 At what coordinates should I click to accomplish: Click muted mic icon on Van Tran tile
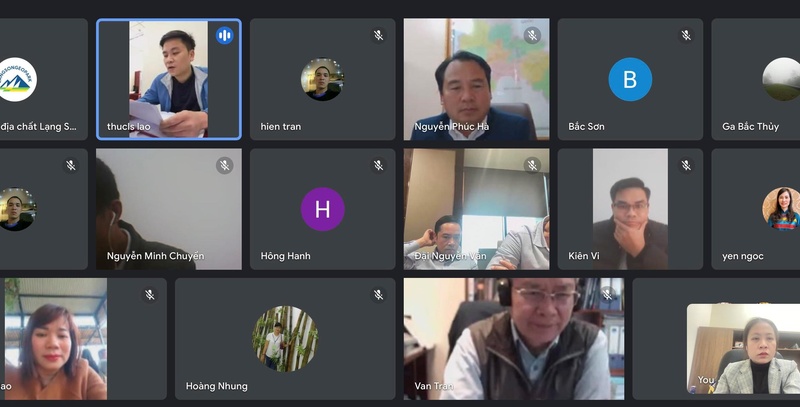[607, 294]
